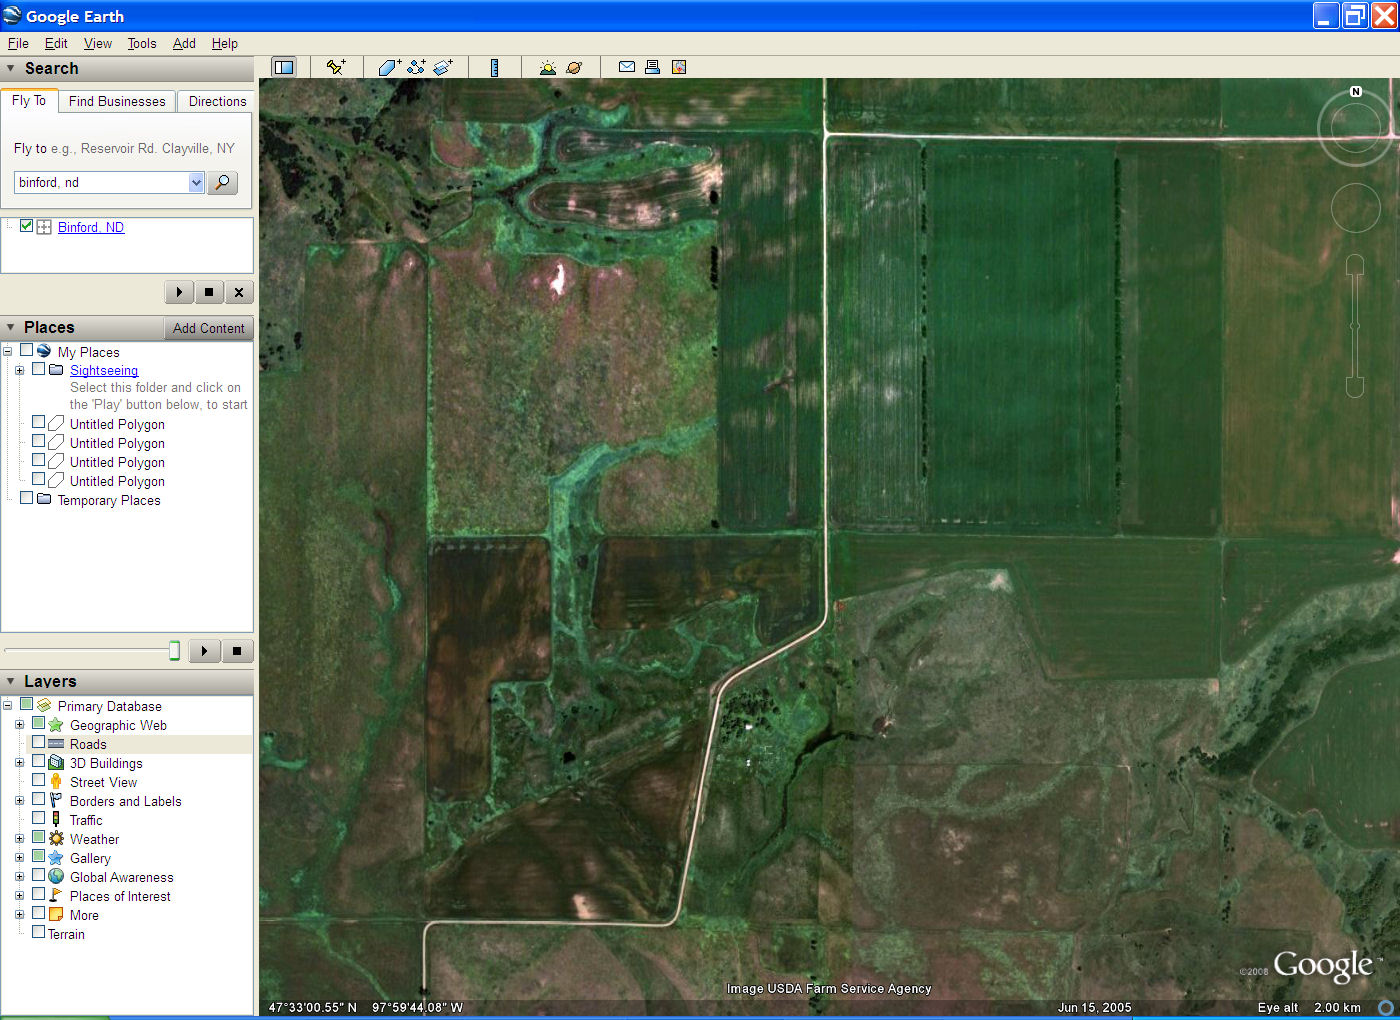The width and height of the screenshot is (1400, 1020).
Task: Click the Places tour speed slider handle
Action: tap(174, 651)
